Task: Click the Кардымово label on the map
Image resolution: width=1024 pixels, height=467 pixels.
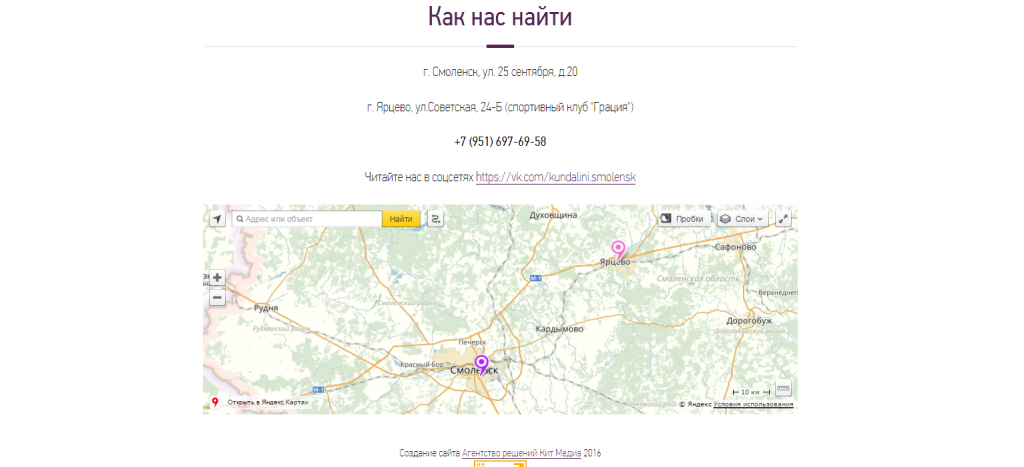Action: point(559,329)
